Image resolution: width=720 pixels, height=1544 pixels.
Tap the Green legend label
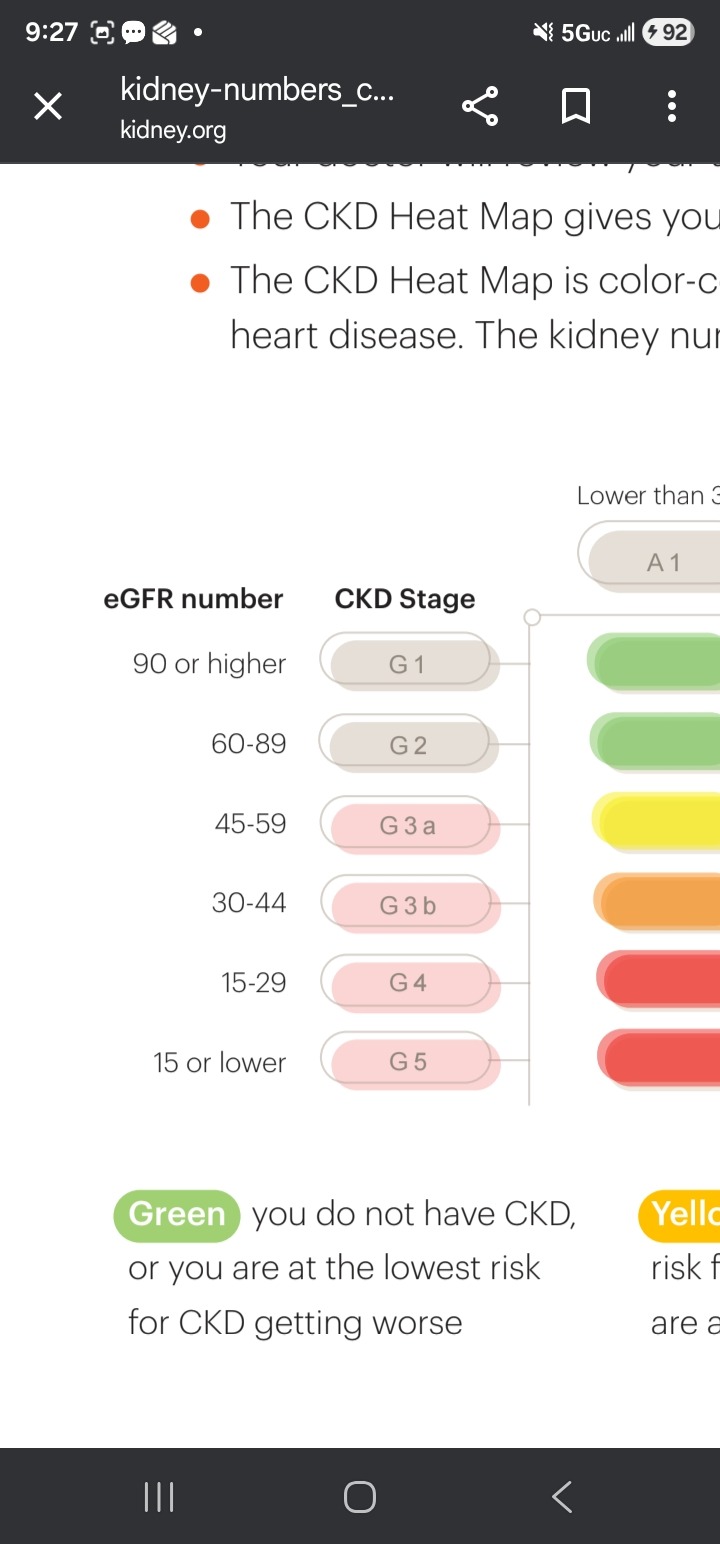177,1214
